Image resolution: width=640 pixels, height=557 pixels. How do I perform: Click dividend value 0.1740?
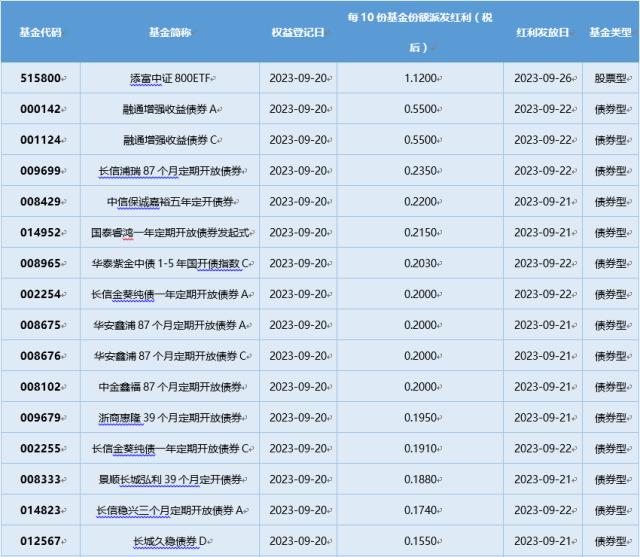[x=420, y=510]
